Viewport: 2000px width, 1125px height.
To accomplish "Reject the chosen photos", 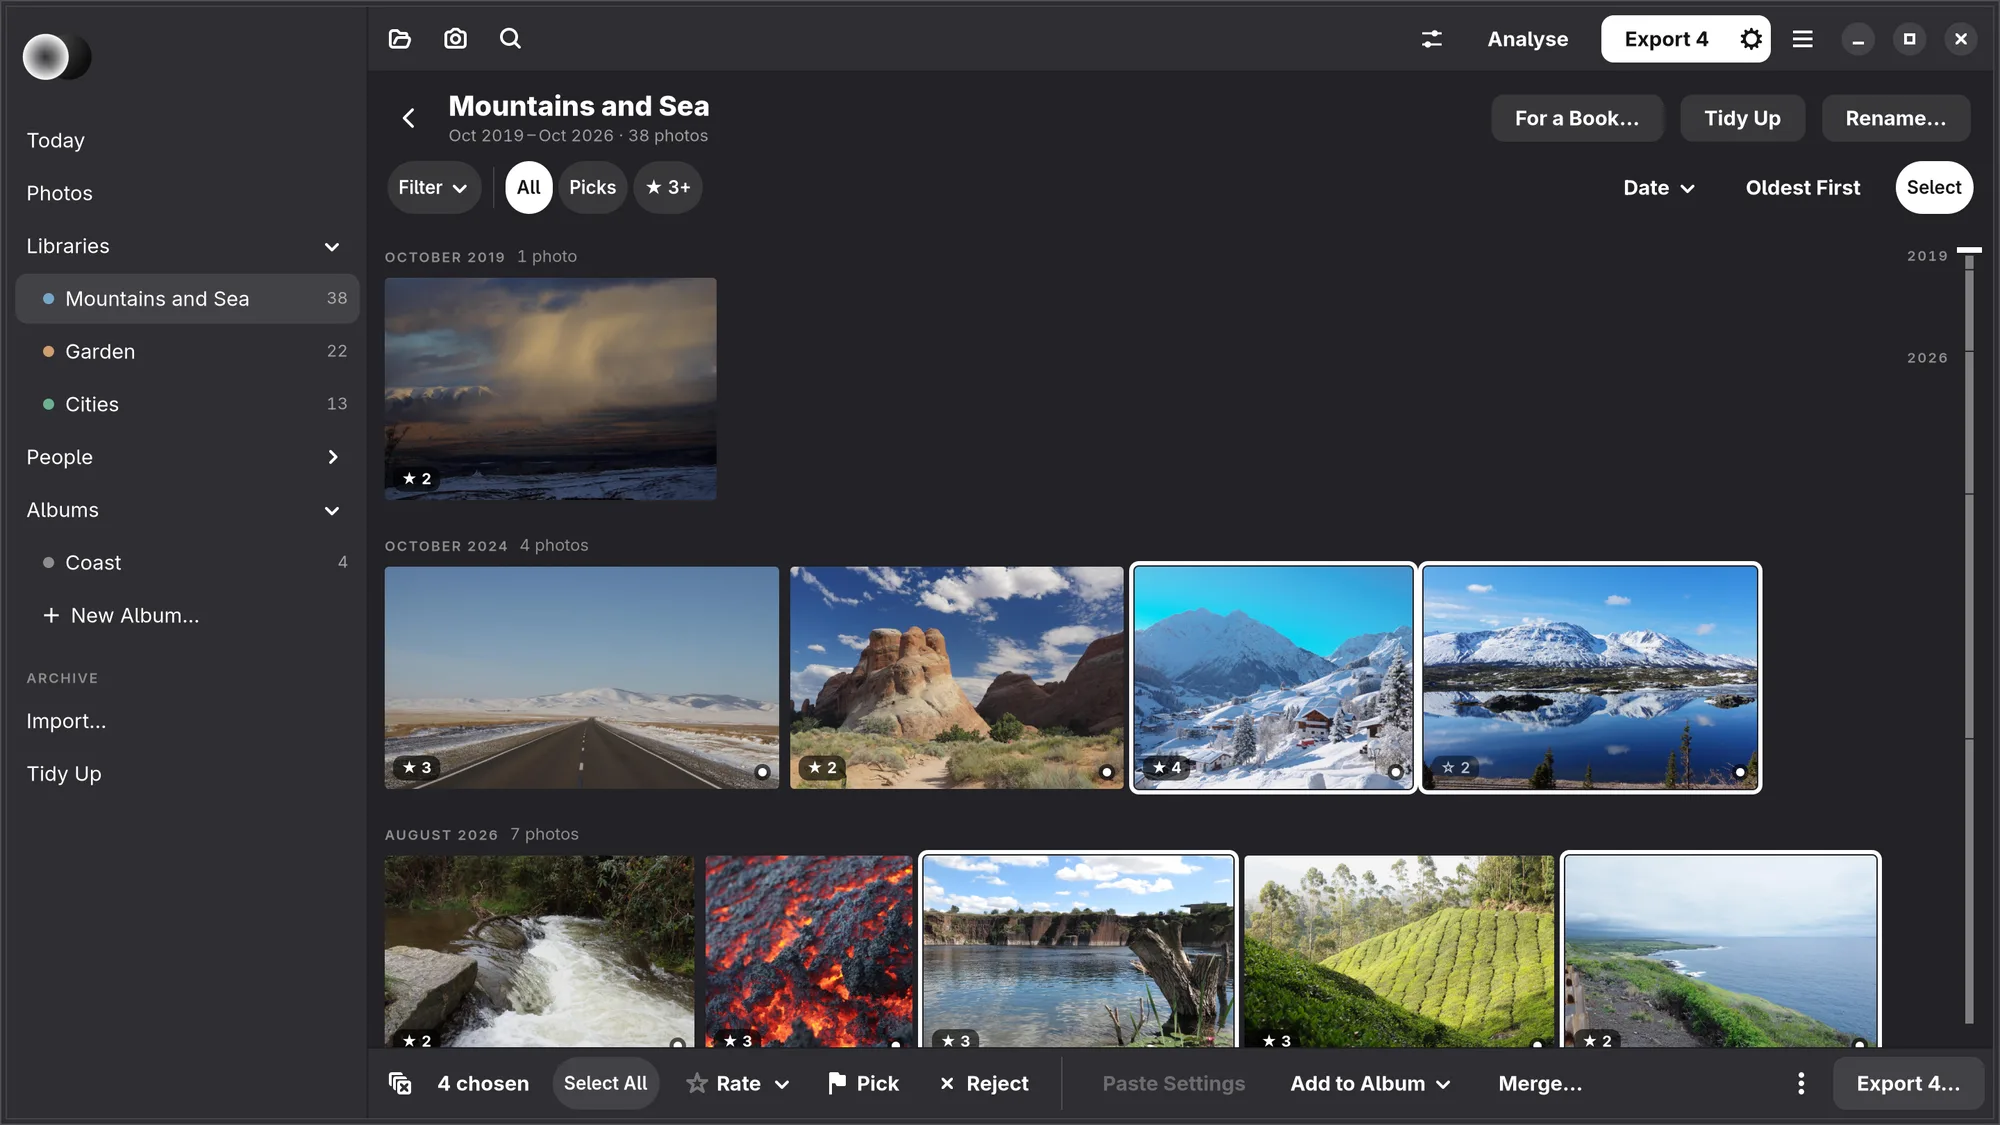I will click(984, 1083).
